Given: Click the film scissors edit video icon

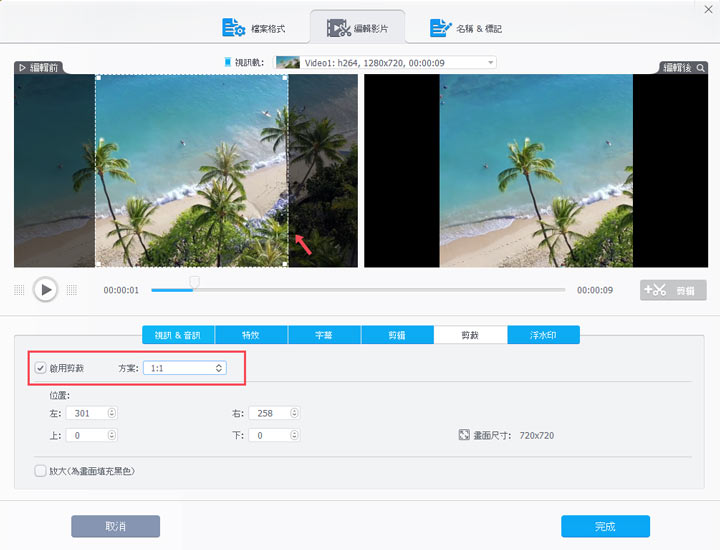Looking at the screenshot, I should pyautogui.click(x=338, y=28).
